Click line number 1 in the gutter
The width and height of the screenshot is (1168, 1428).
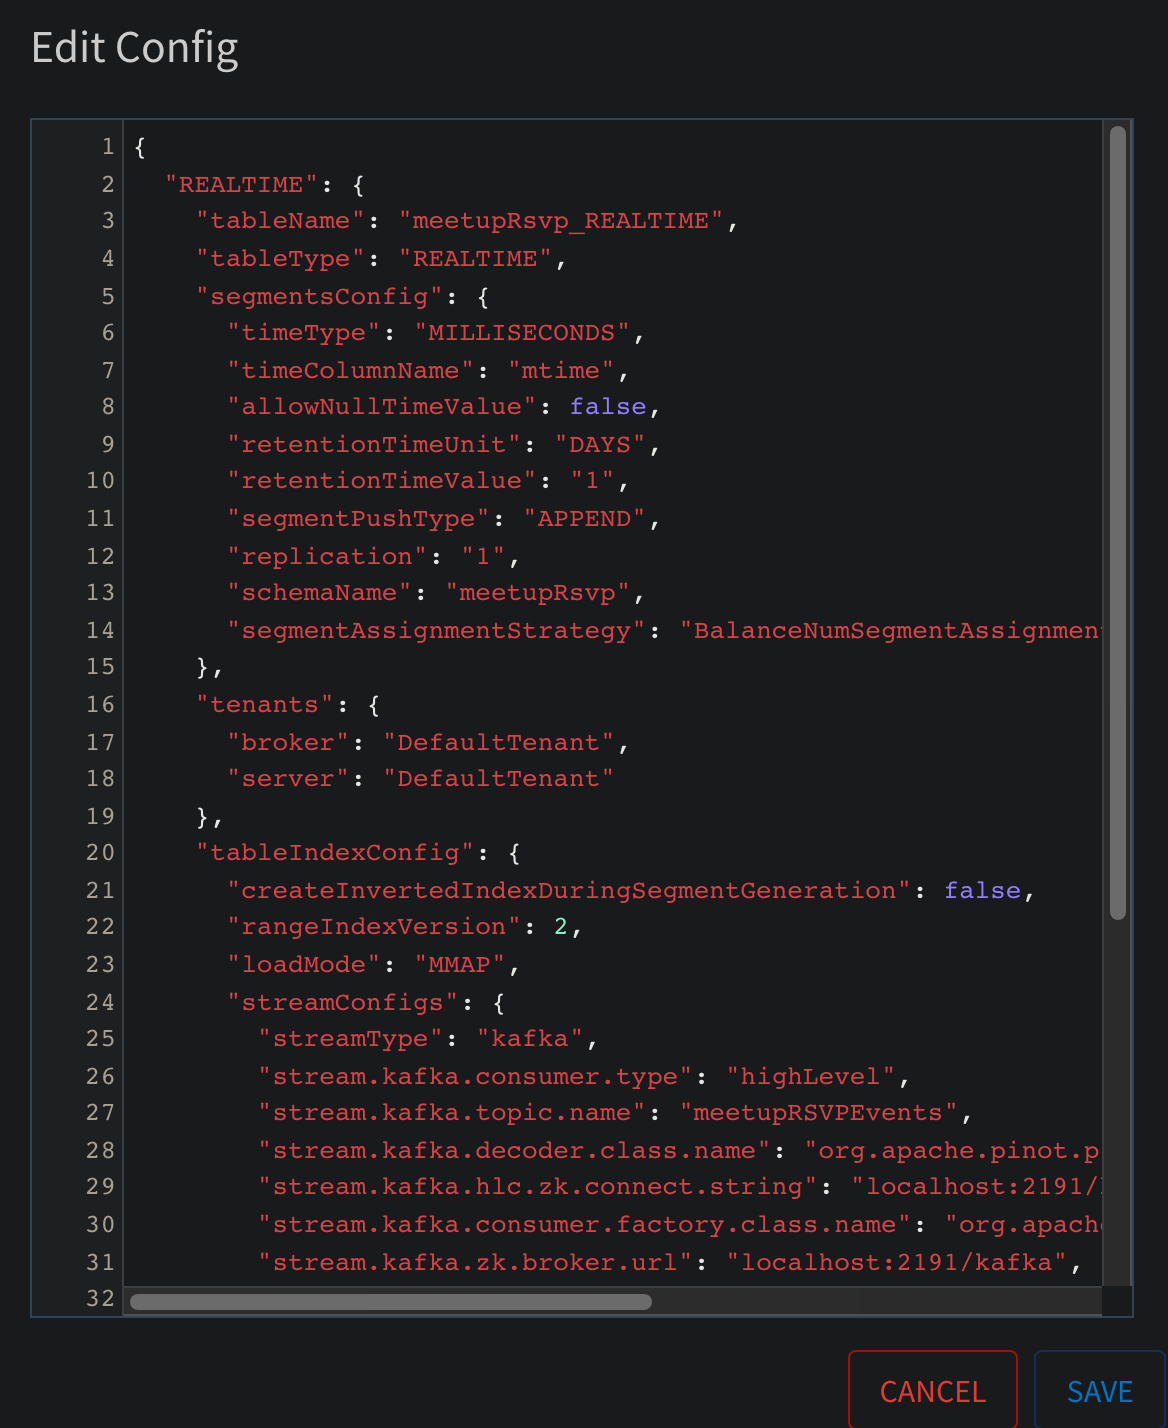click(108, 147)
